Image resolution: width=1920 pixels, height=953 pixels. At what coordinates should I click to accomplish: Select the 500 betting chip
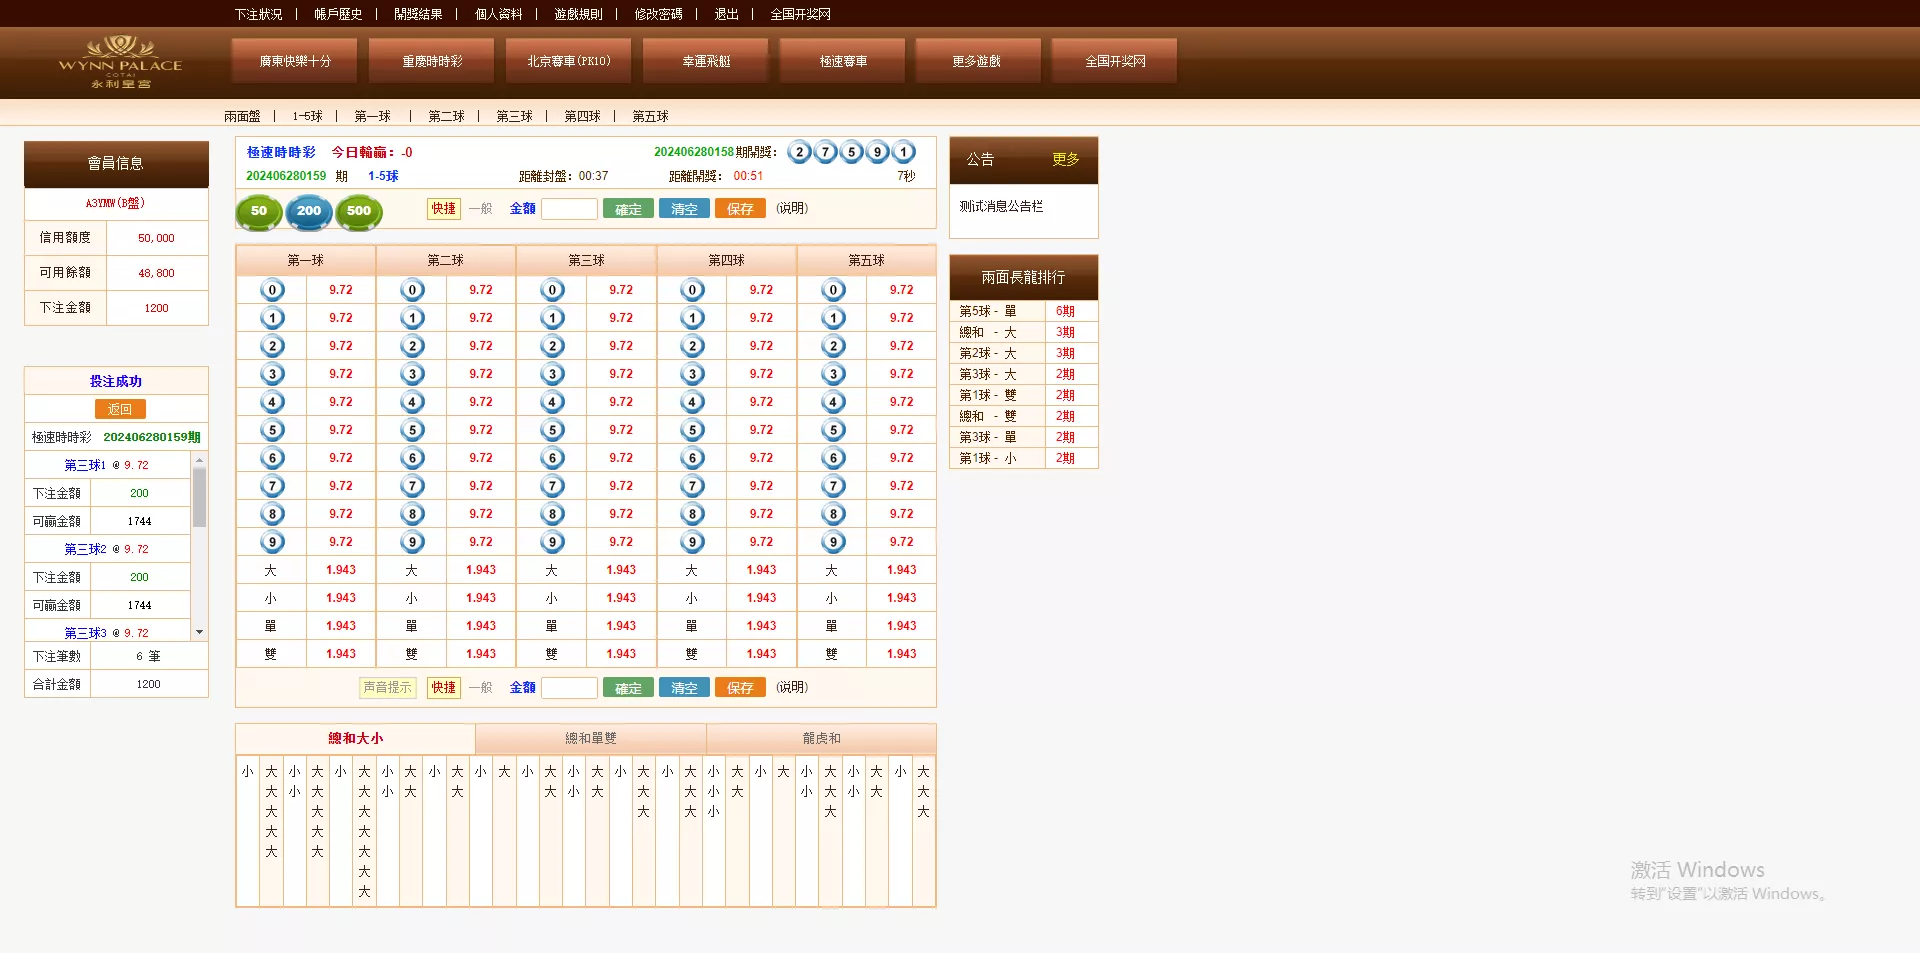pyautogui.click(x=358, y=212)
